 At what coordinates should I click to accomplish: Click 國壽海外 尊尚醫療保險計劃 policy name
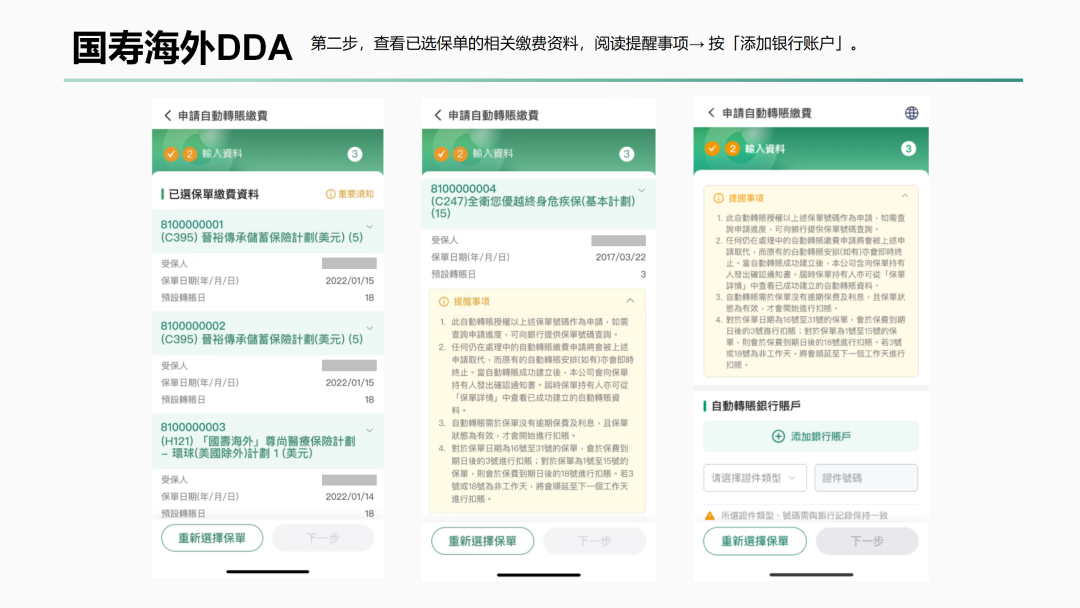(258, 447)
